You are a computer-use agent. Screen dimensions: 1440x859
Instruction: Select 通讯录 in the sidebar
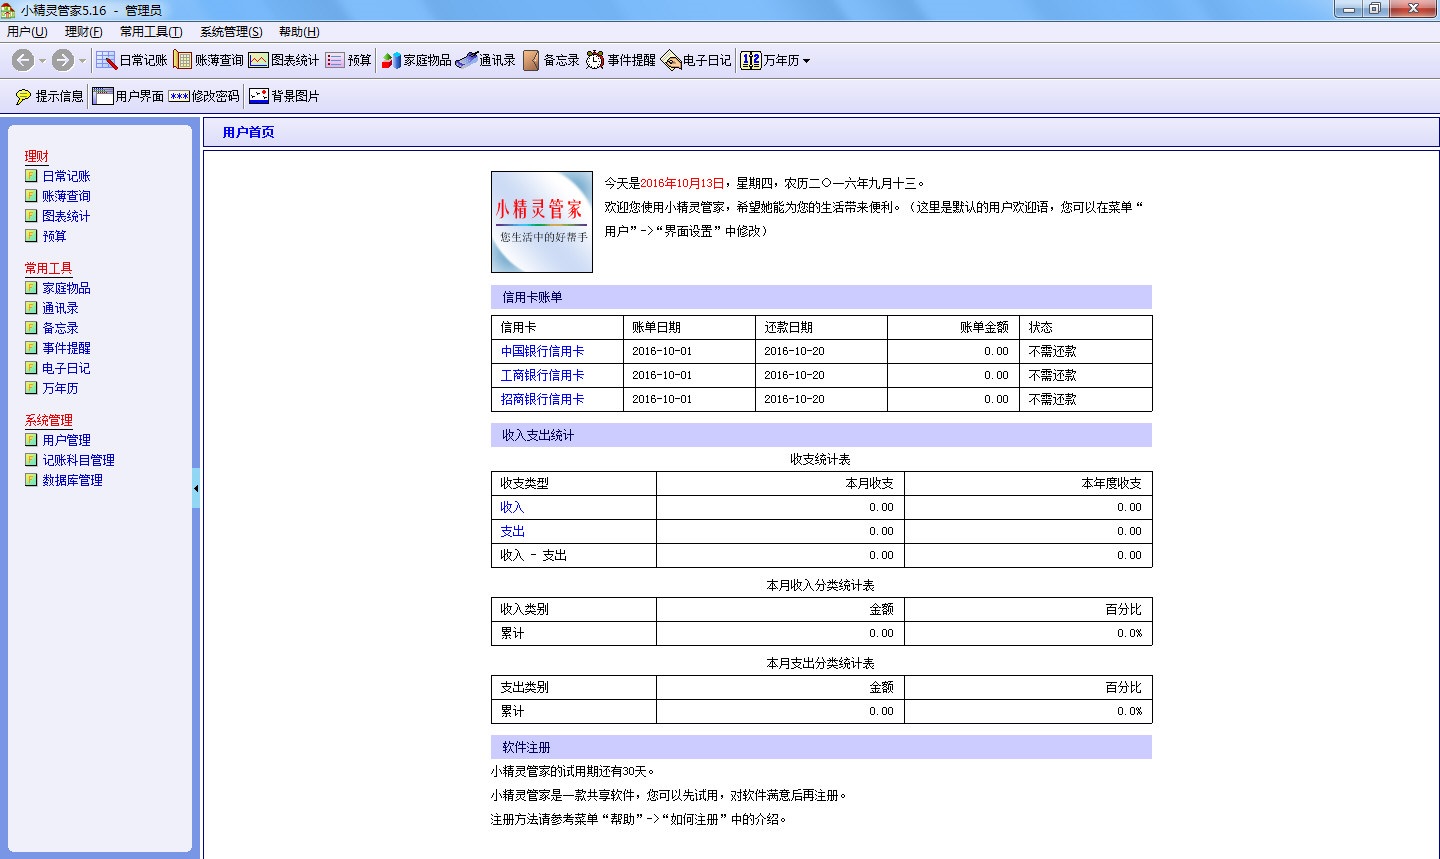click(60, 308)
